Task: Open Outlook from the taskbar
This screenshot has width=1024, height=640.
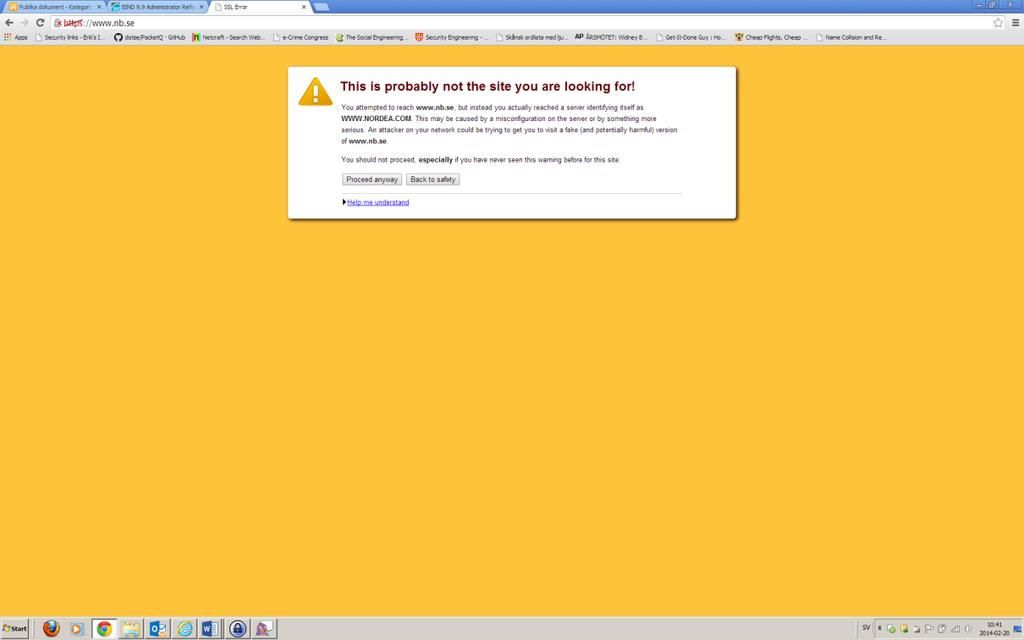Action: point(158,629)
